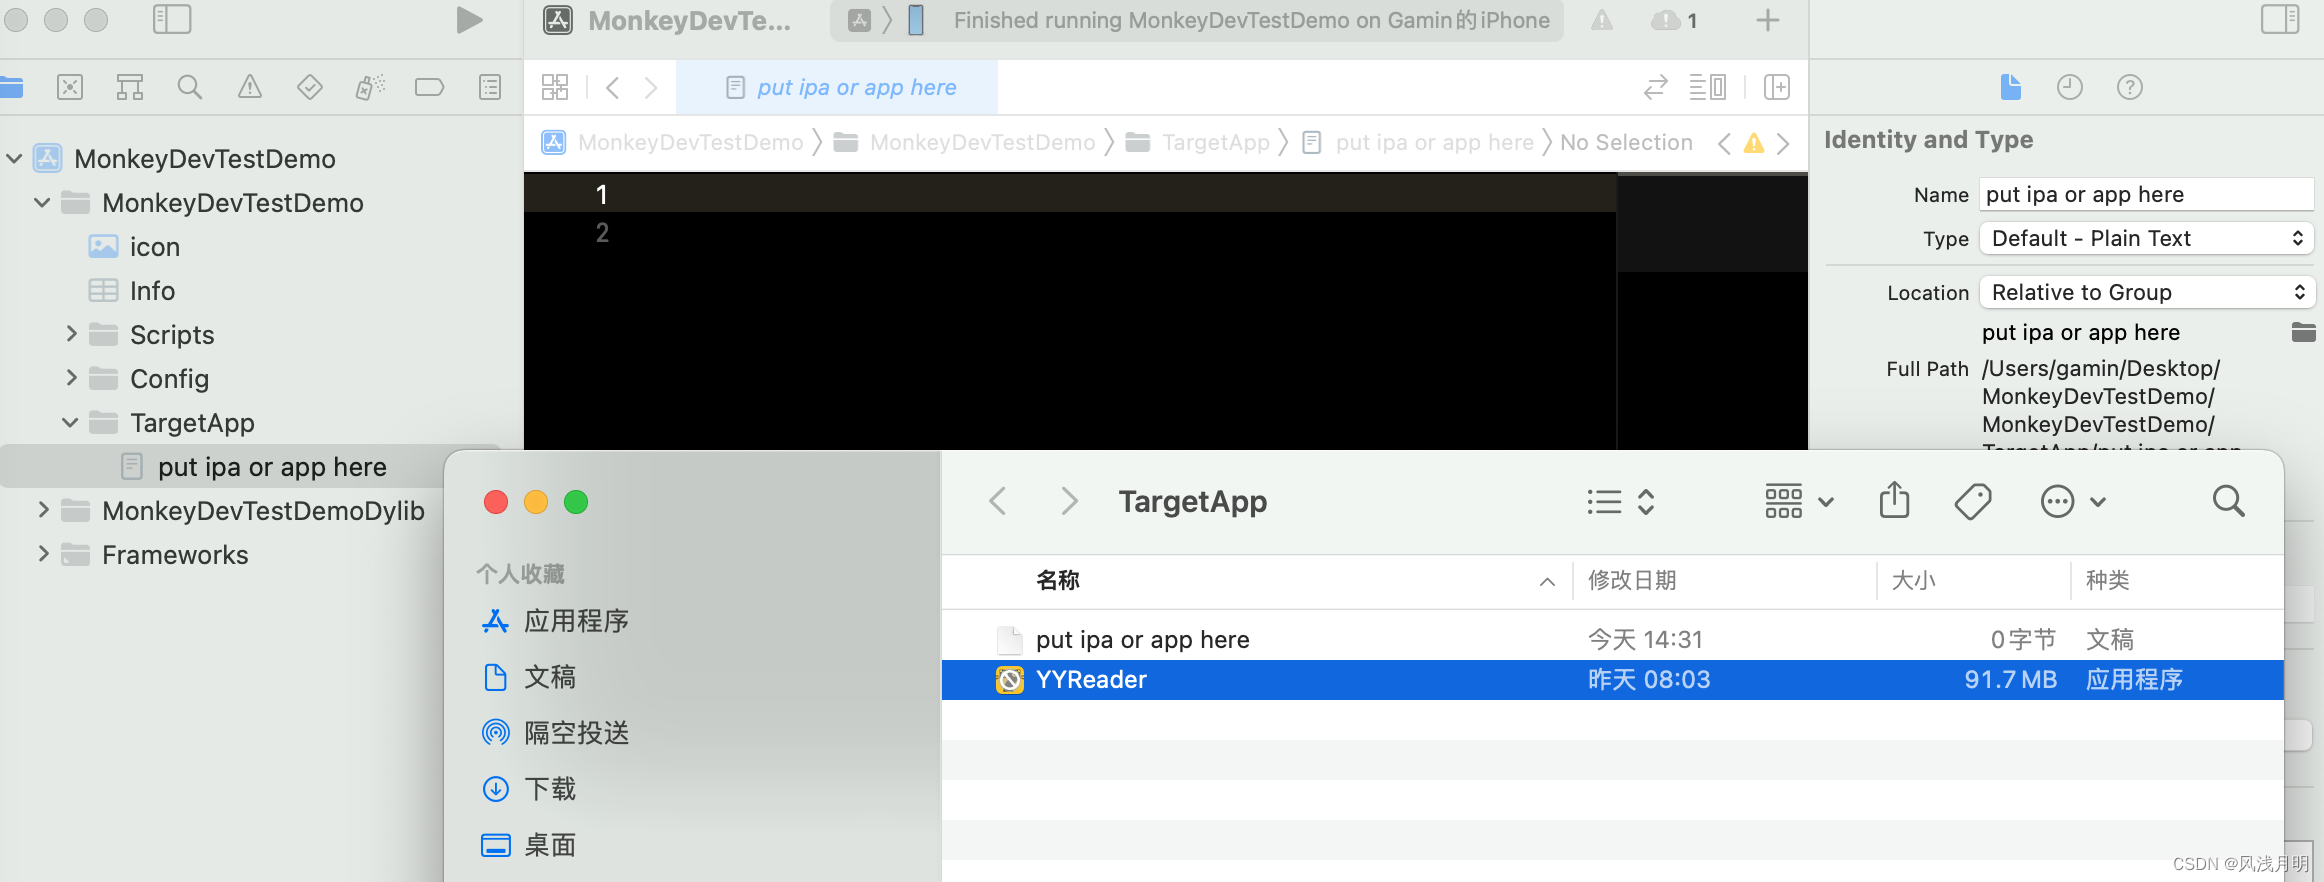Open the Finder group-by grid menu
Image resolution: width=2324 pixels, height=882 pixels.
pos(1798,501)
